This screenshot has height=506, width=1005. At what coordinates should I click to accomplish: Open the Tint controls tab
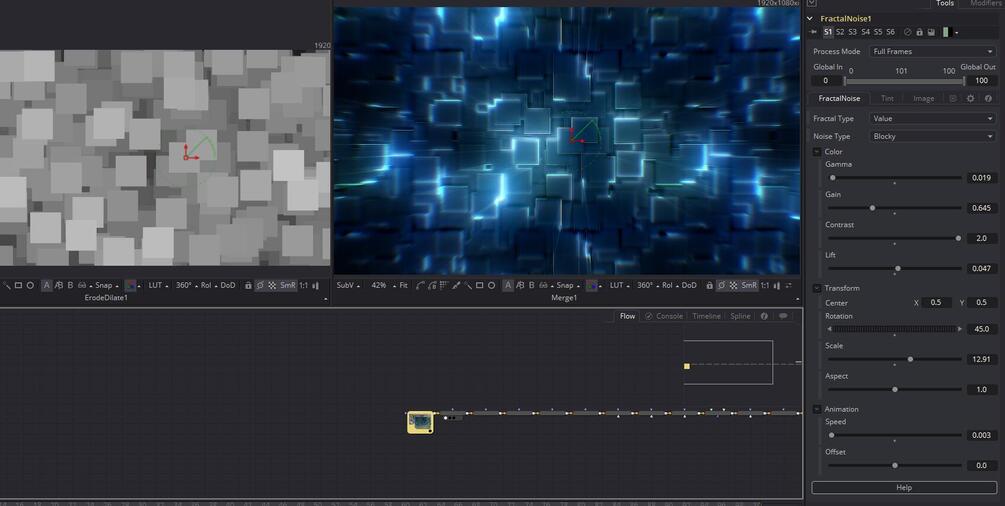click(887, 99)
